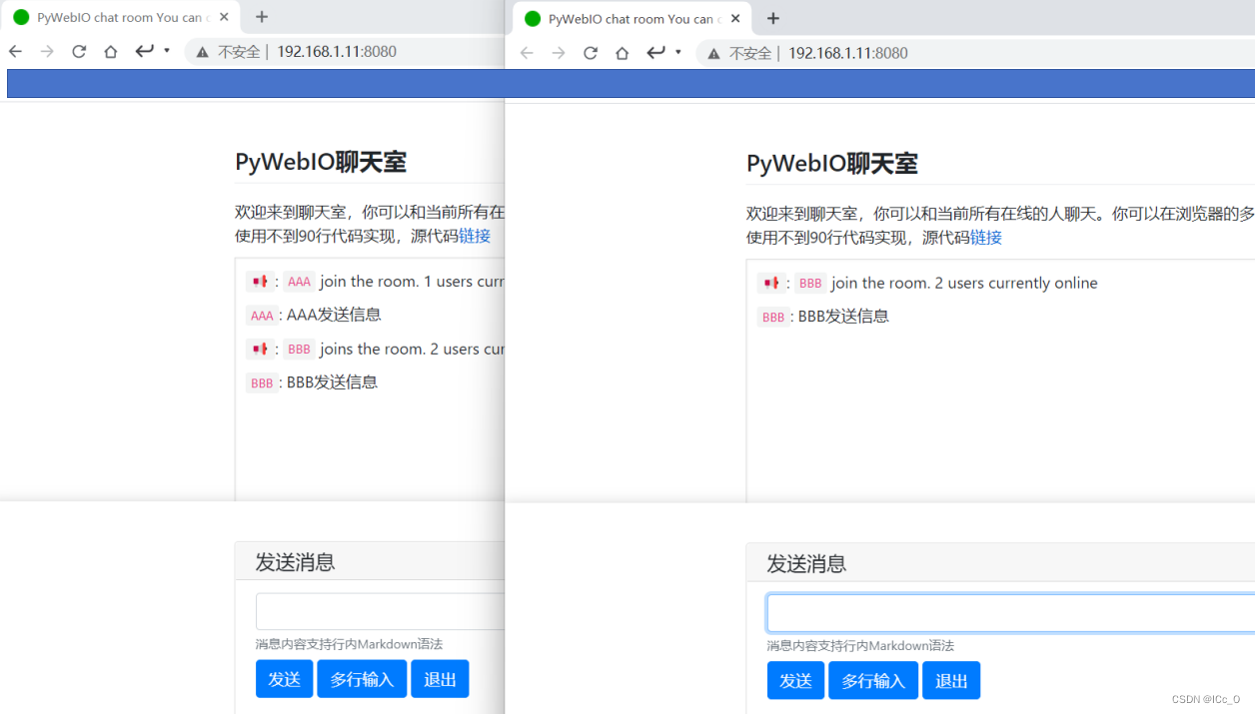Click BBB tag before BBB发送信息 in right window

[773, 317]
